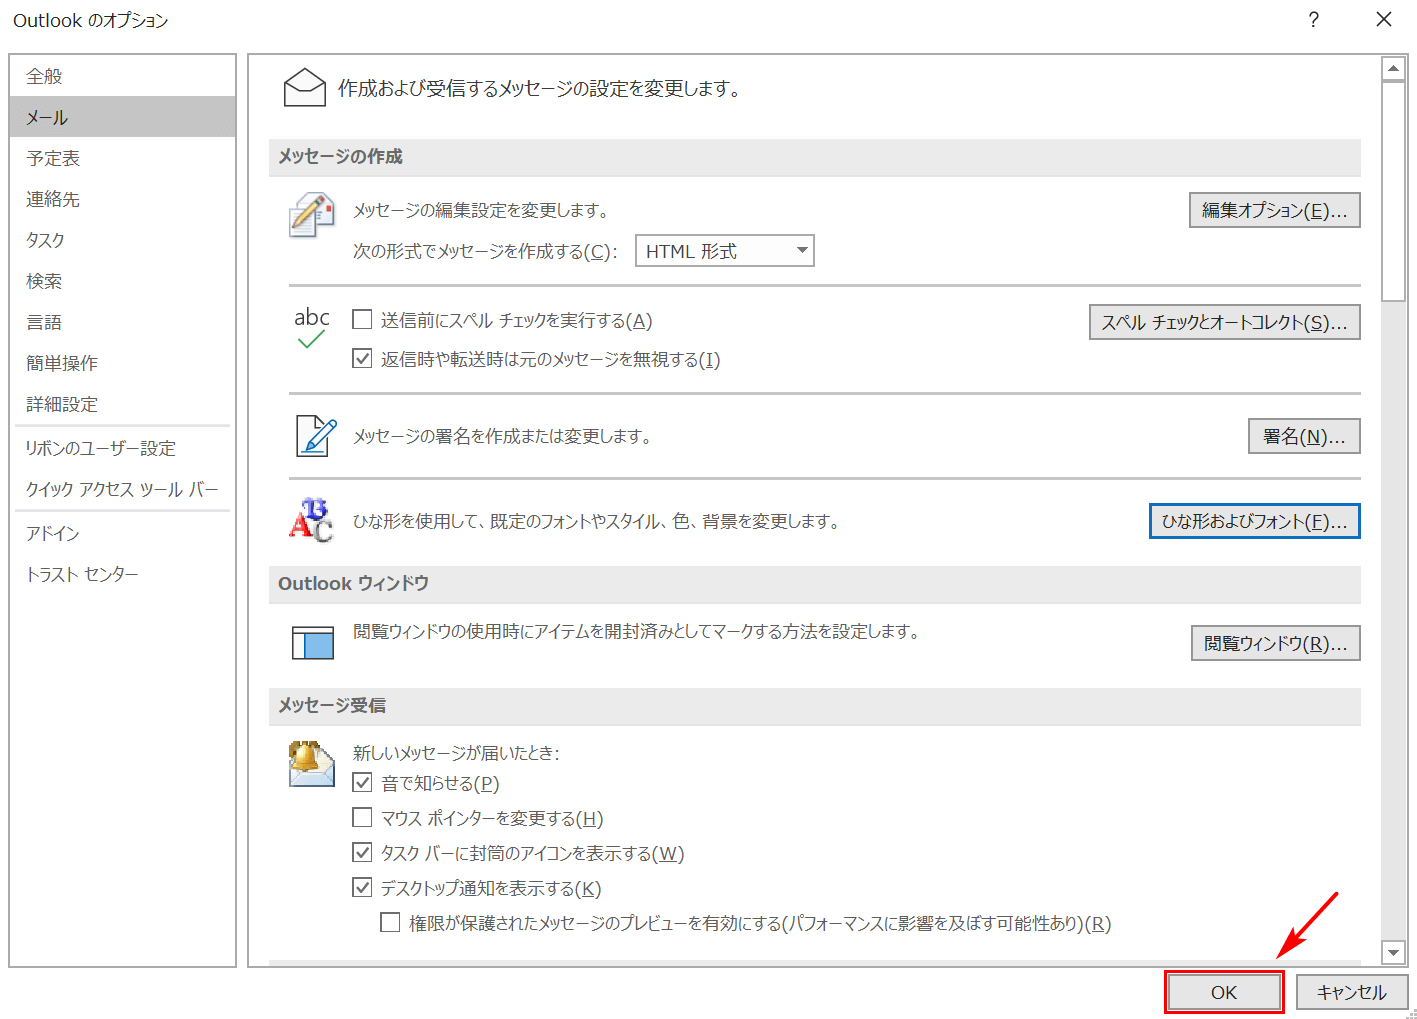Open 言語 options category

point(123,322)
